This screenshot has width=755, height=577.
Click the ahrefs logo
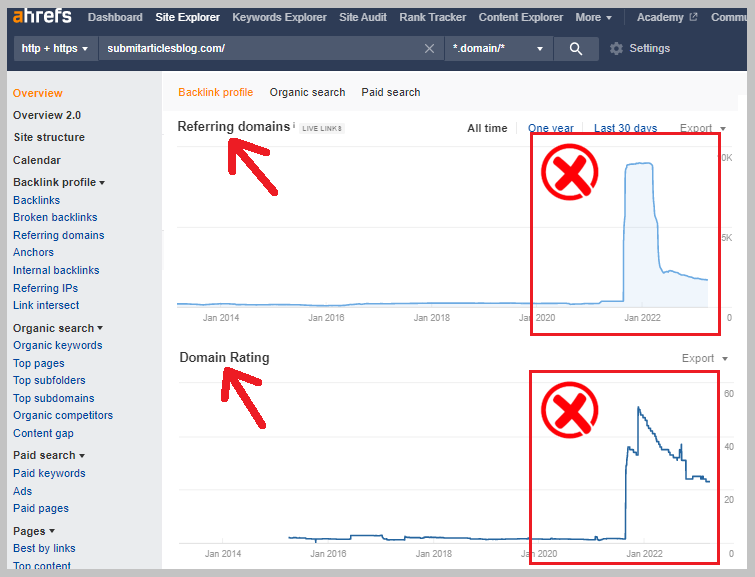click(x=42, y=16)
